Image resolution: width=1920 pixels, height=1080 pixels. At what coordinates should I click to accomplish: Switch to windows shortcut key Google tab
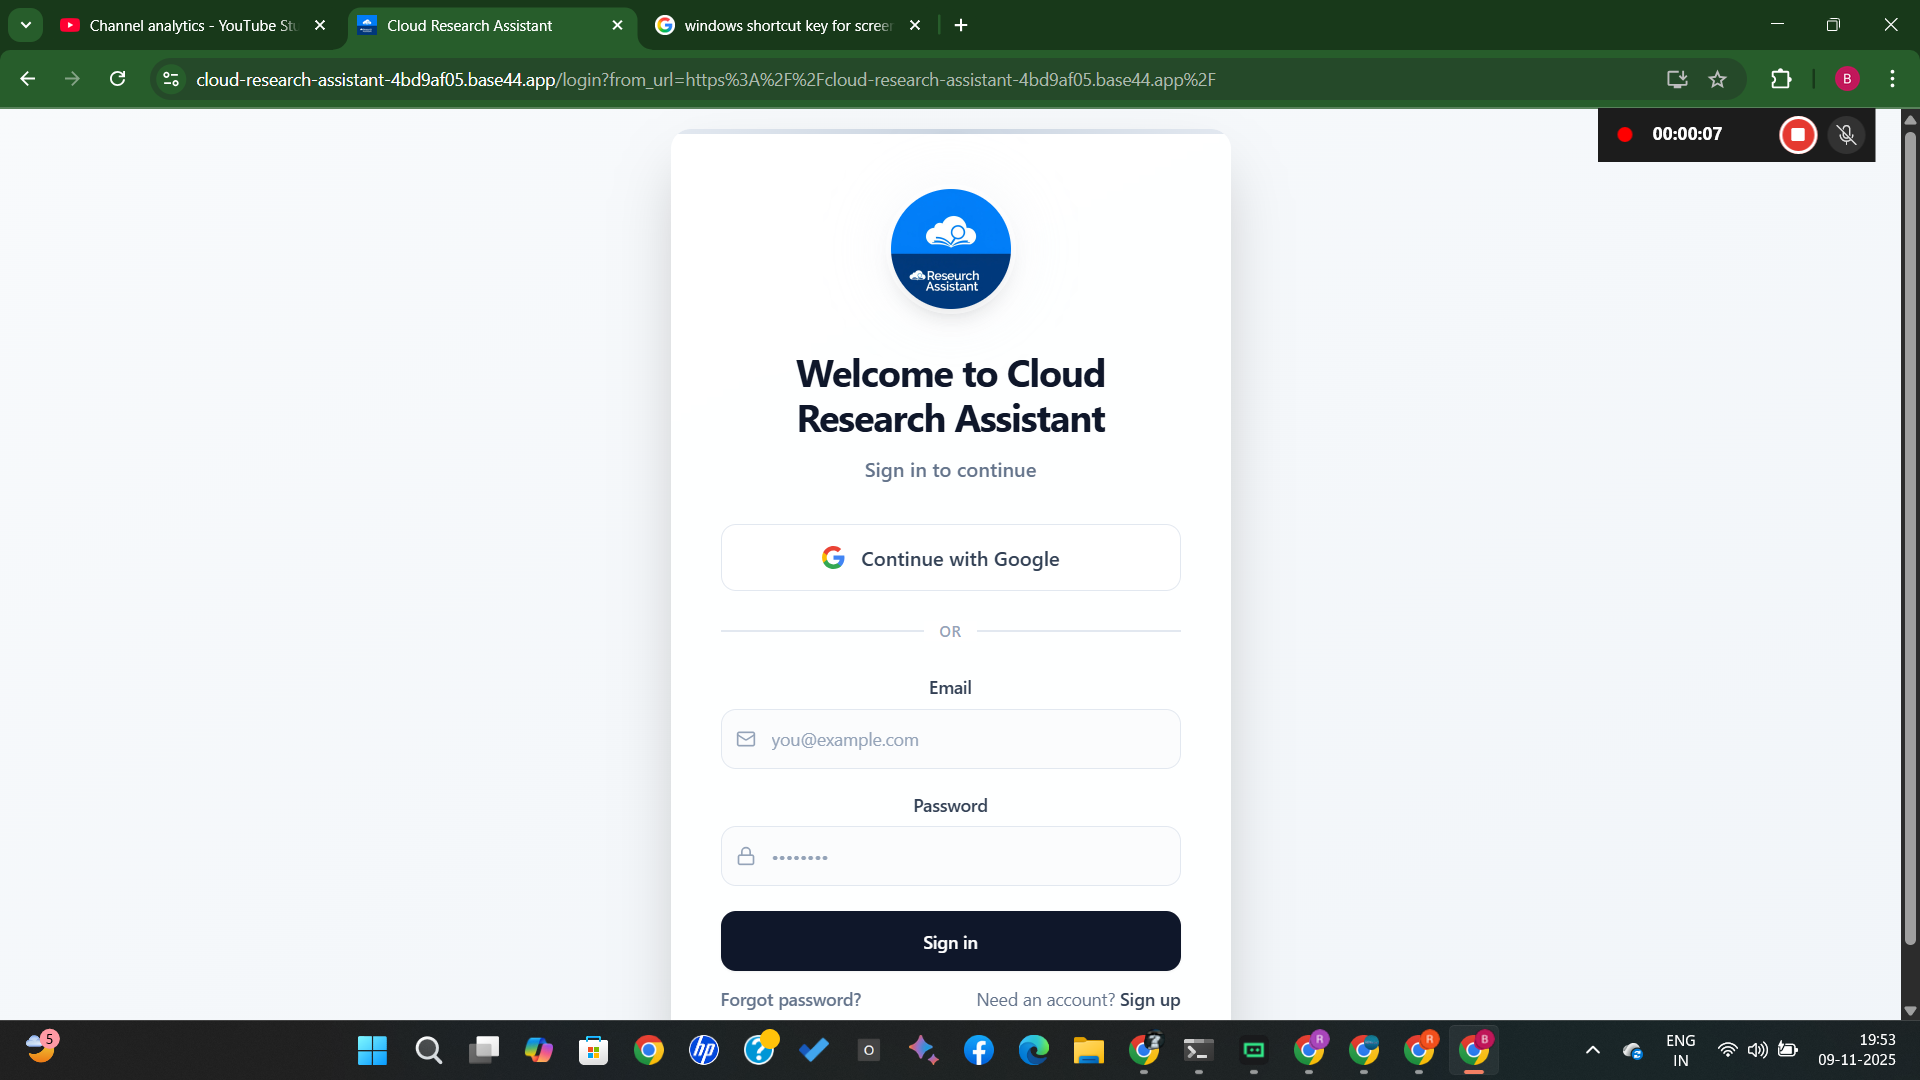tap(786, 25)
